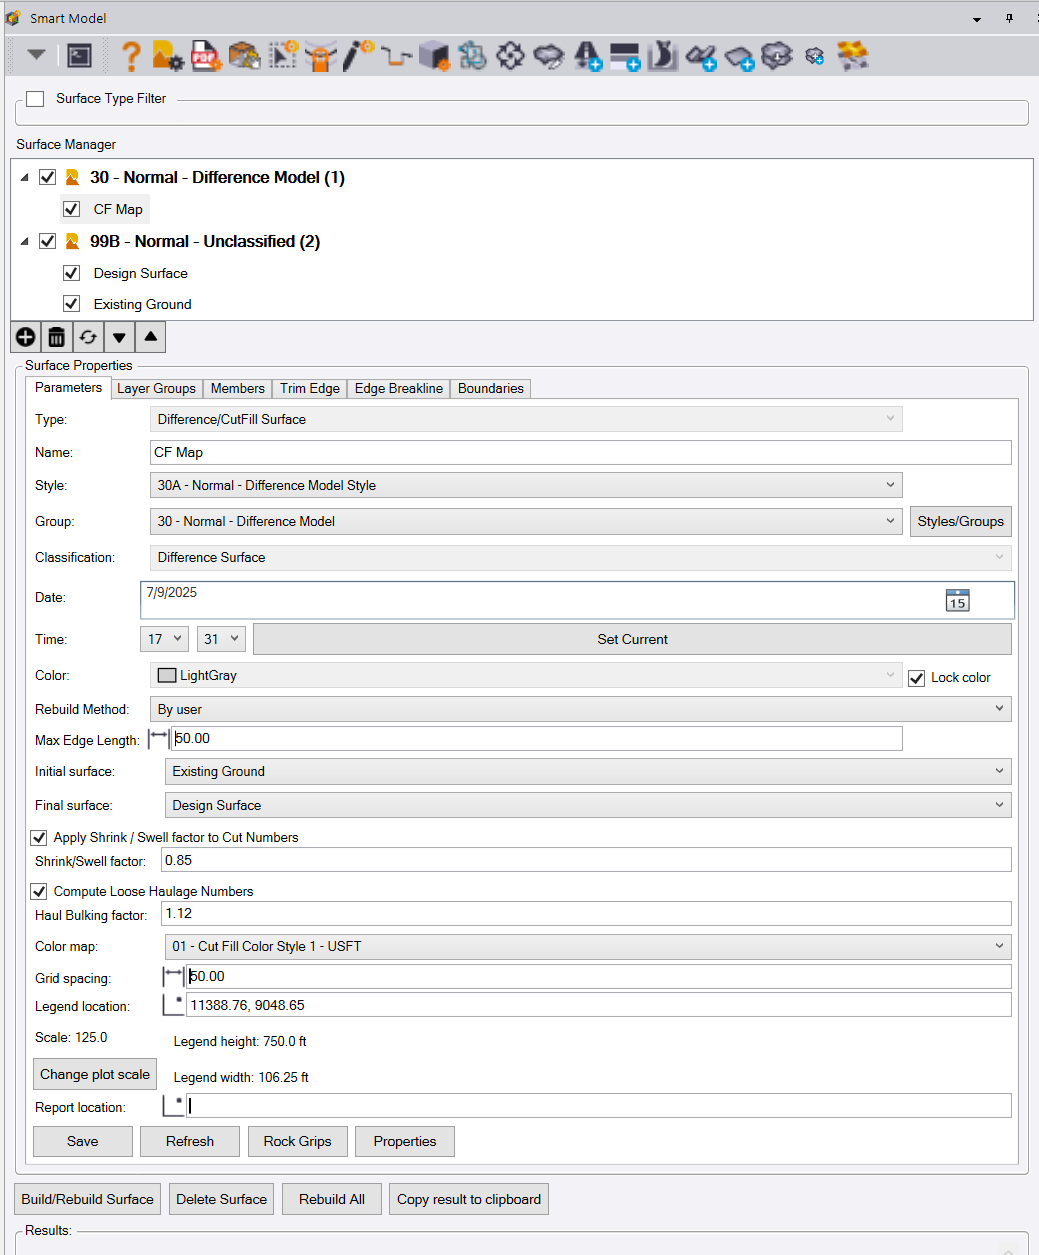Click the Haul Bulking factor input field
1039x1255 pixels.
pyautogui.click(x=587, y=913)
